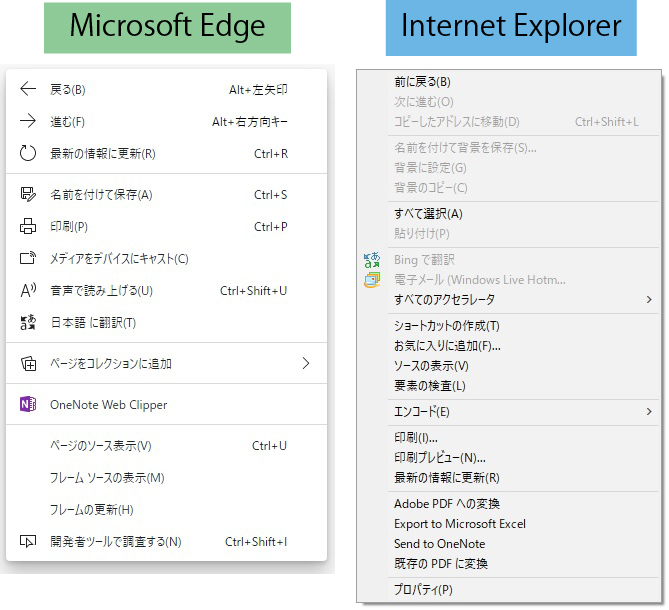The height and width of the screenshot is (610, 669).
Task: Select 次に進む(O) in IE menu
Action: [x=509, y=102]
